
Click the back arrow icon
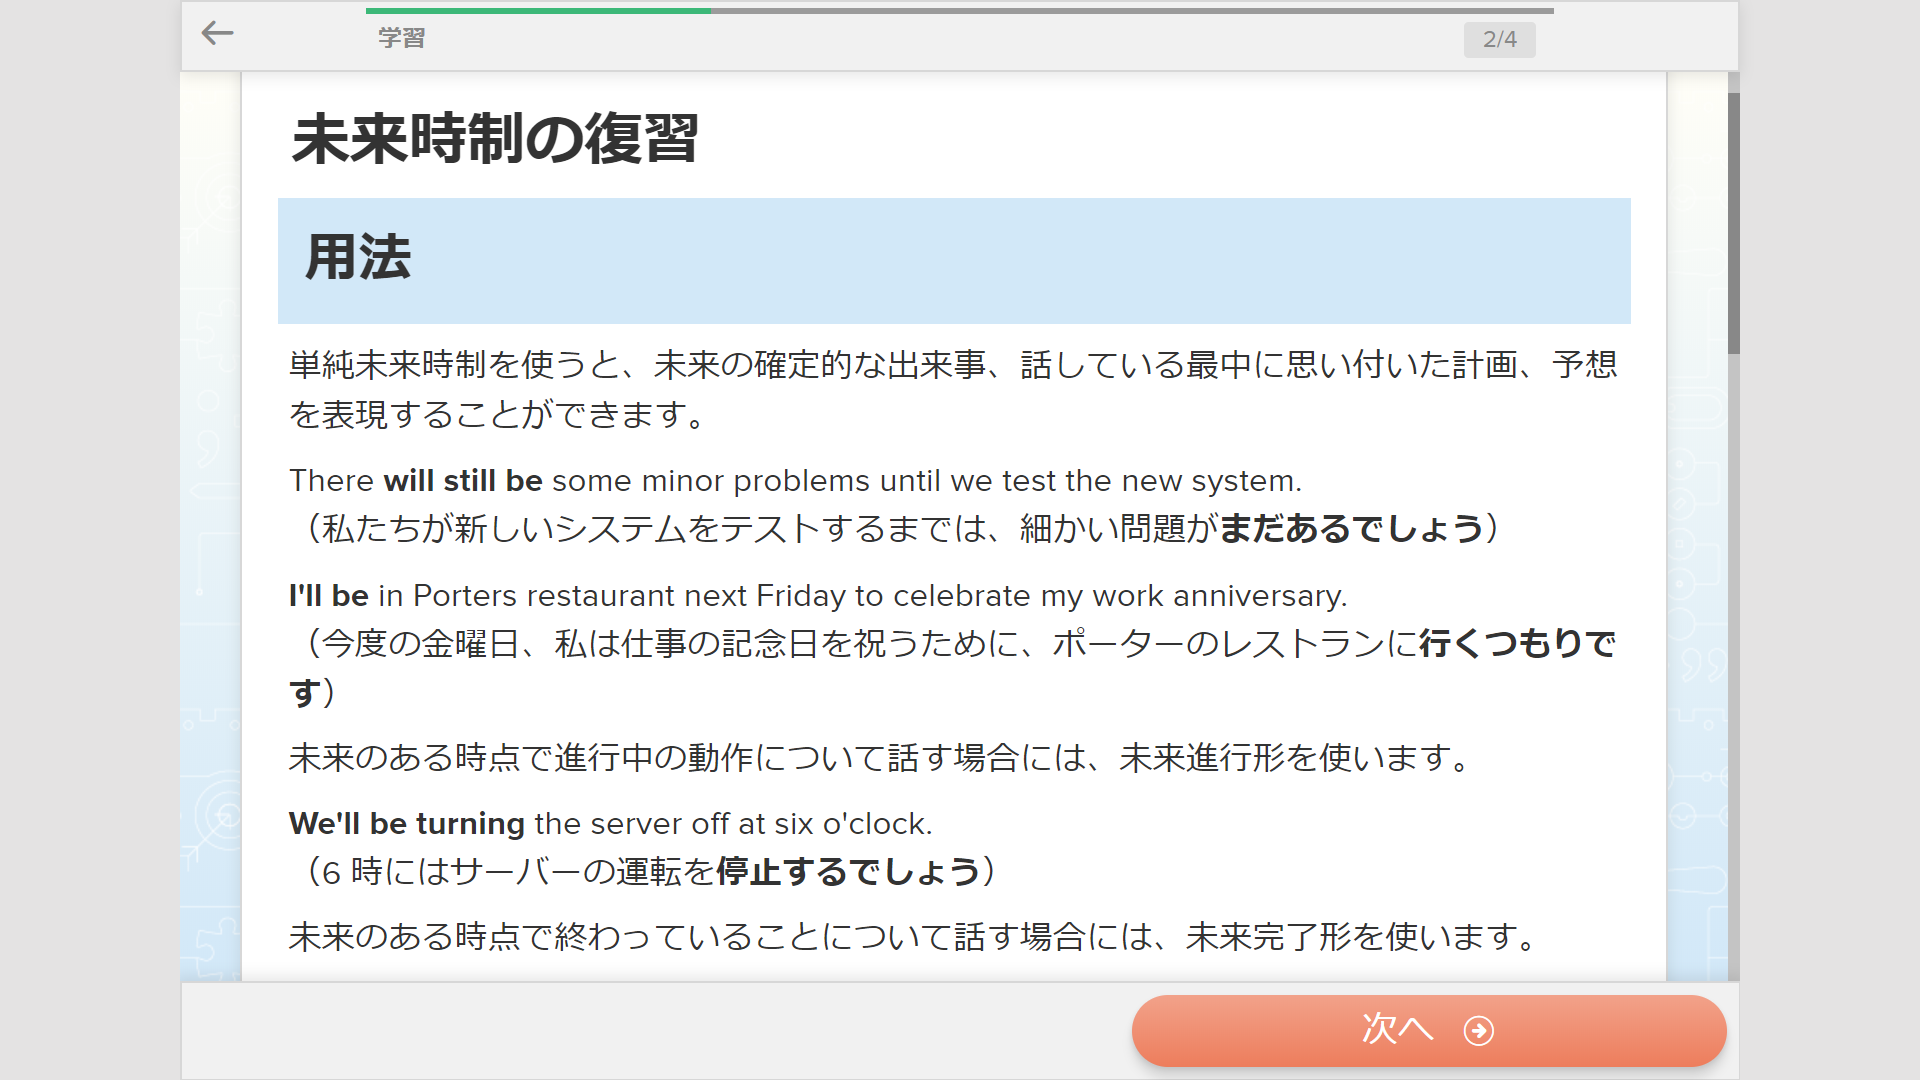pyautogui.click(x=217, y=34)
